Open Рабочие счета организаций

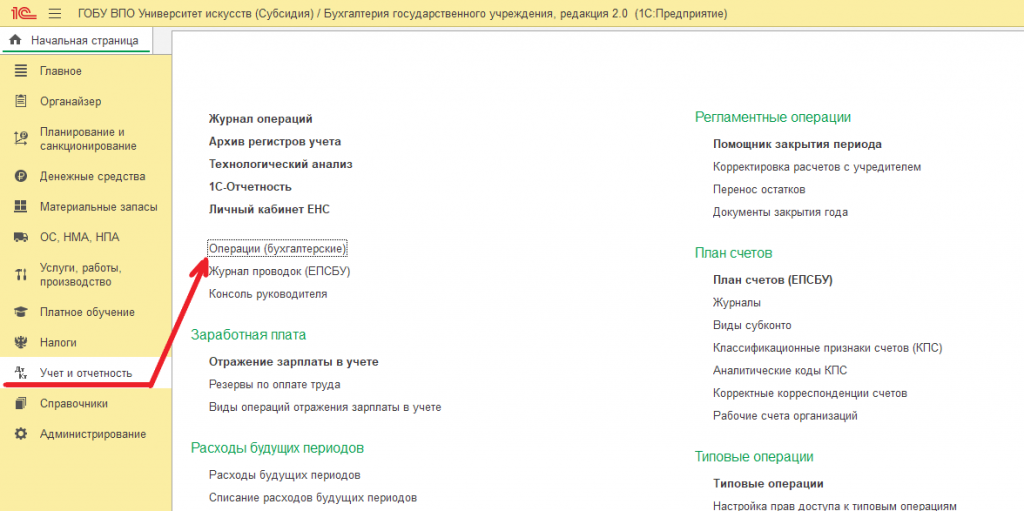pyautogui.click(x=785, y=416)
